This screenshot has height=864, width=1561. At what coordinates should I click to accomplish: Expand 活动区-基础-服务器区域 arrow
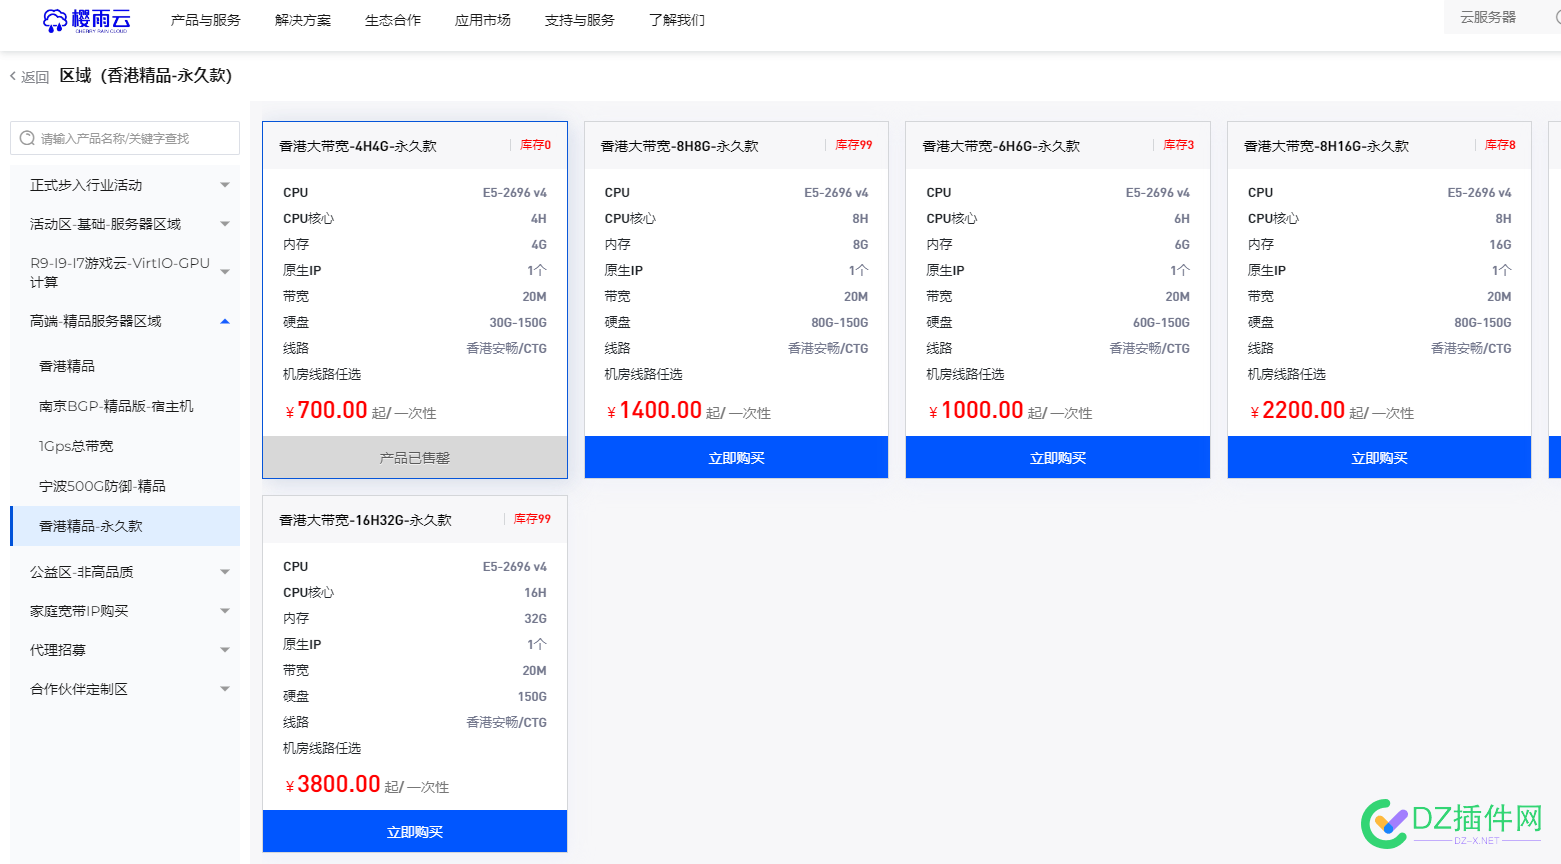225,224
